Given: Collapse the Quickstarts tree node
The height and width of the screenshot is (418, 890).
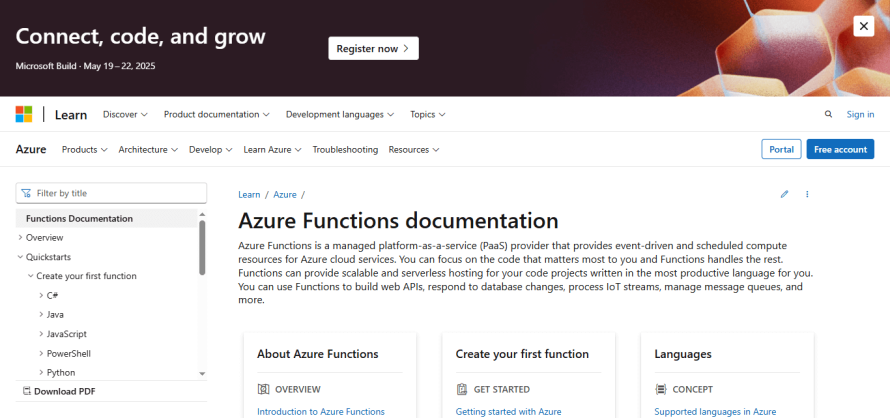Looking at the screenshot, I should (20, 257).
